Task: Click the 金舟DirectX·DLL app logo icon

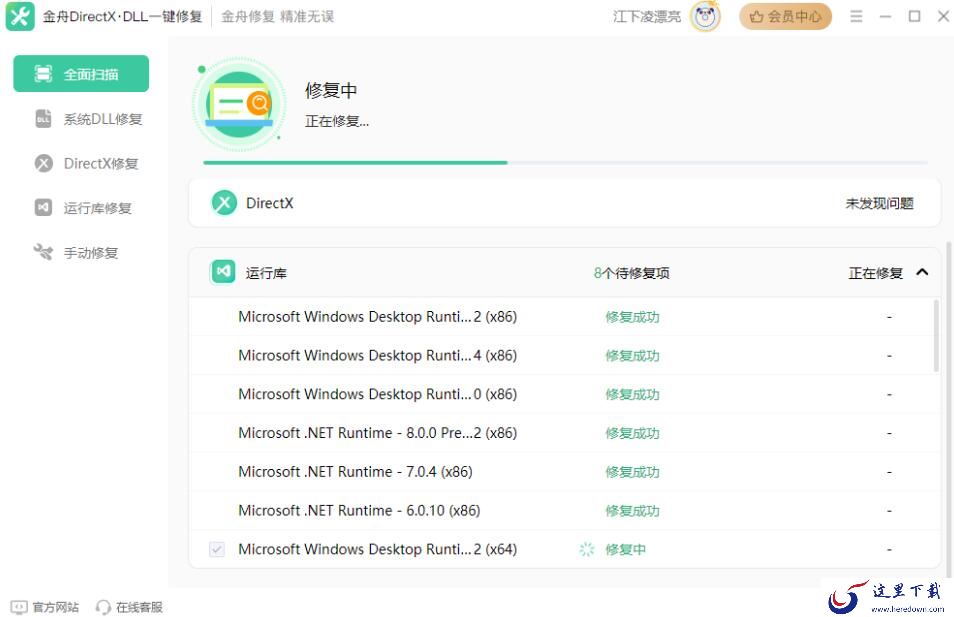Action: [x=19, y=16]
